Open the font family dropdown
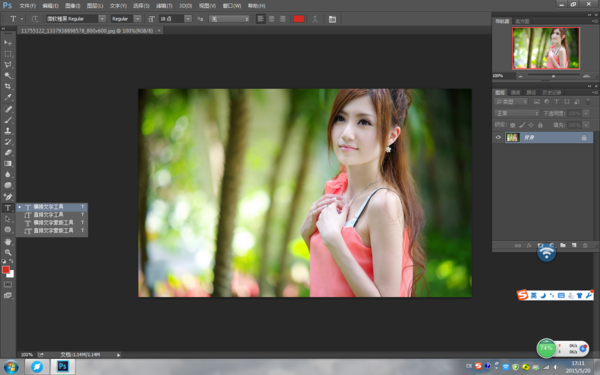The width and height of the screenshot is (600, 375). (x=102, y=19)
